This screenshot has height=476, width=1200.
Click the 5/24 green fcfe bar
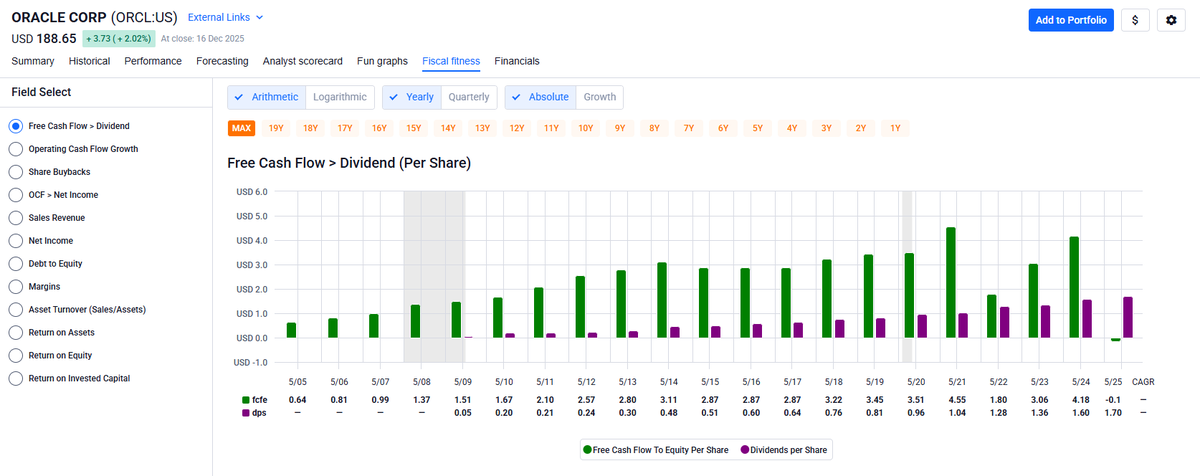[1073, 287]
